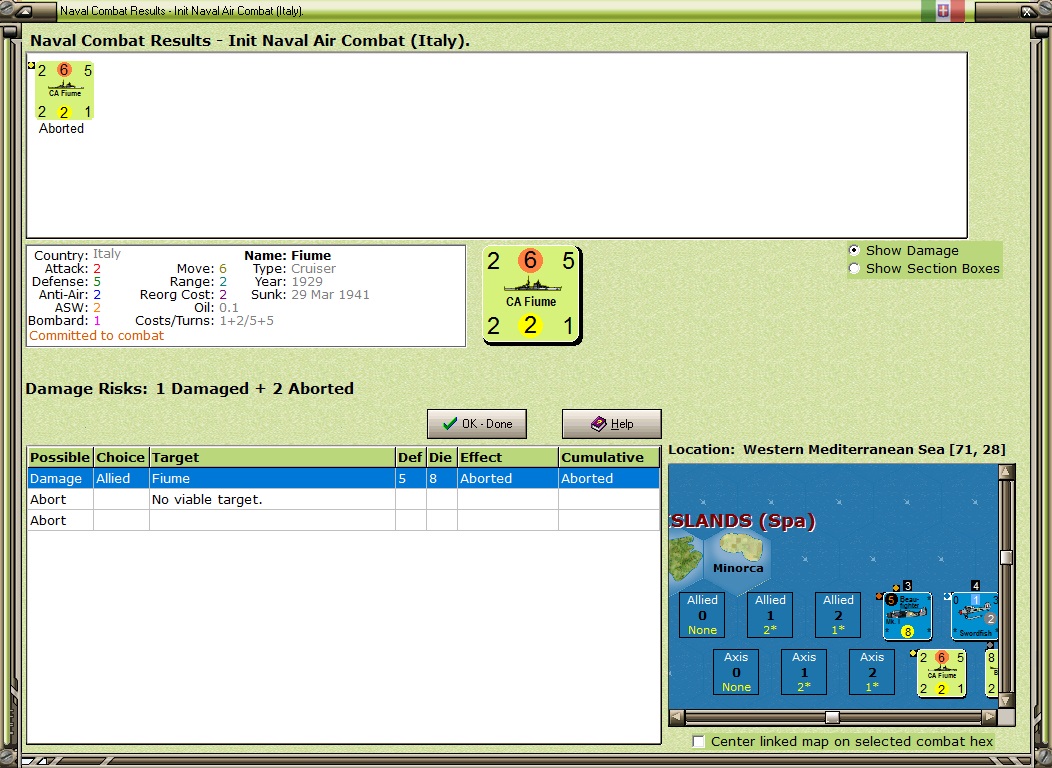The height and width of the screenshot is (768, 1052).
Task: Click the OK - Done button
Action: 477,424
